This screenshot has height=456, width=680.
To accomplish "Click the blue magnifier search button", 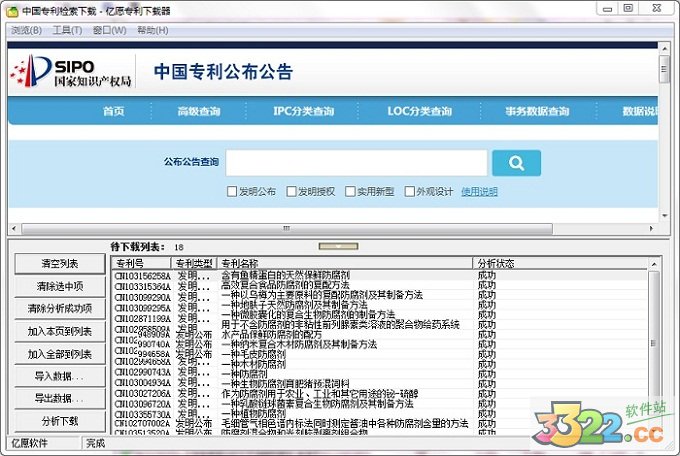I will [516, 163].
